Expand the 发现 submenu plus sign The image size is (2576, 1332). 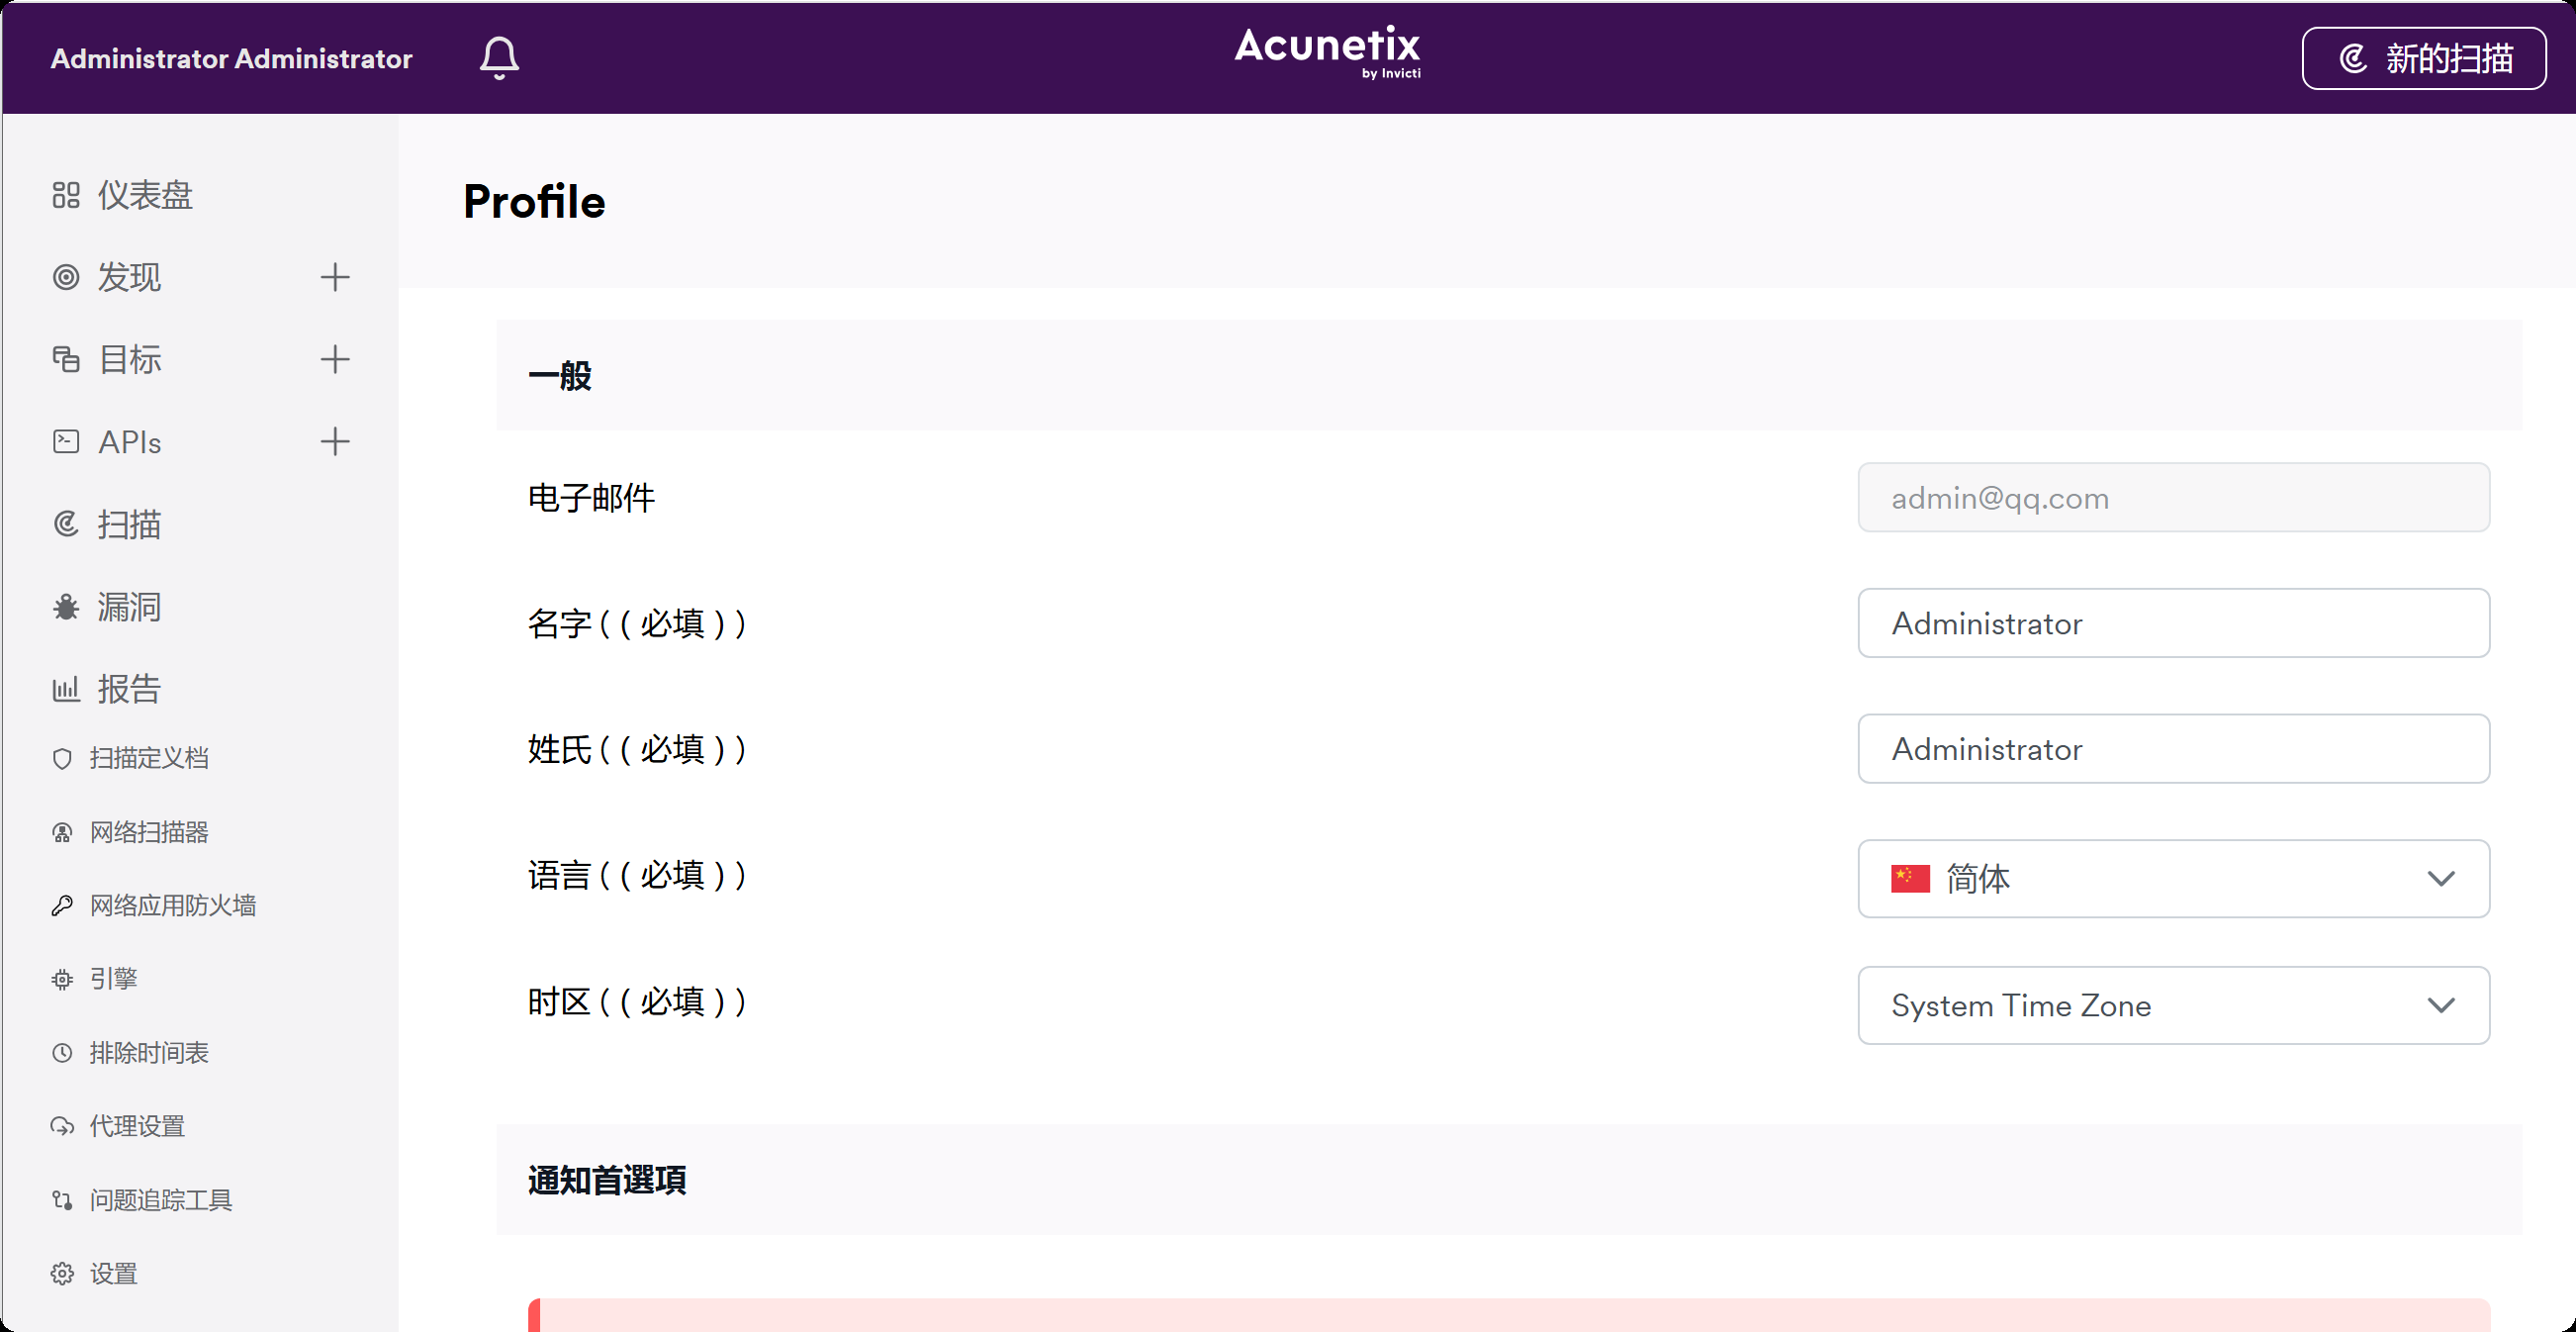pos(335,277)
